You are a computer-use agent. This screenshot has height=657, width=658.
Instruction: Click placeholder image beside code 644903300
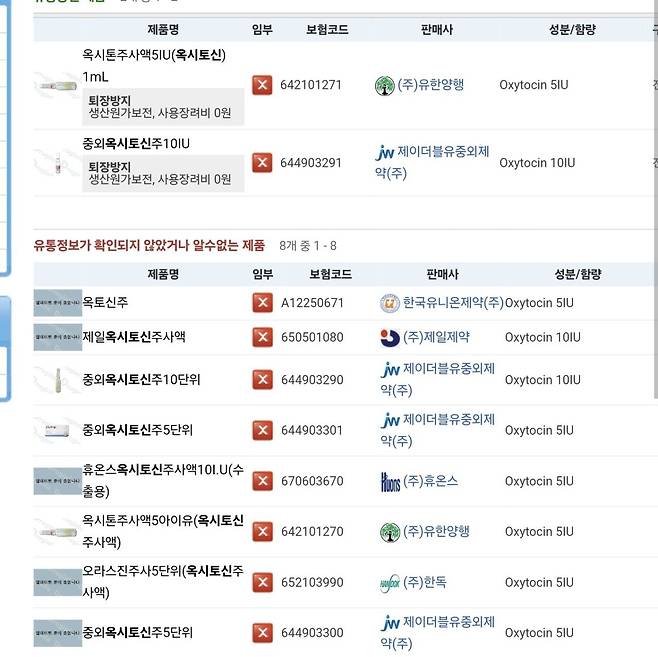[x=57, y=633]
